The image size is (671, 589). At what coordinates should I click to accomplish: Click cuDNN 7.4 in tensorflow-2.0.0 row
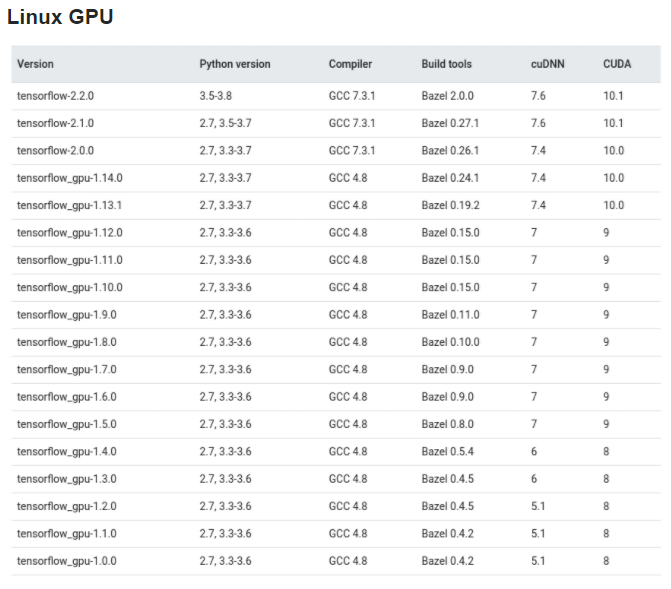pos(538,151)
